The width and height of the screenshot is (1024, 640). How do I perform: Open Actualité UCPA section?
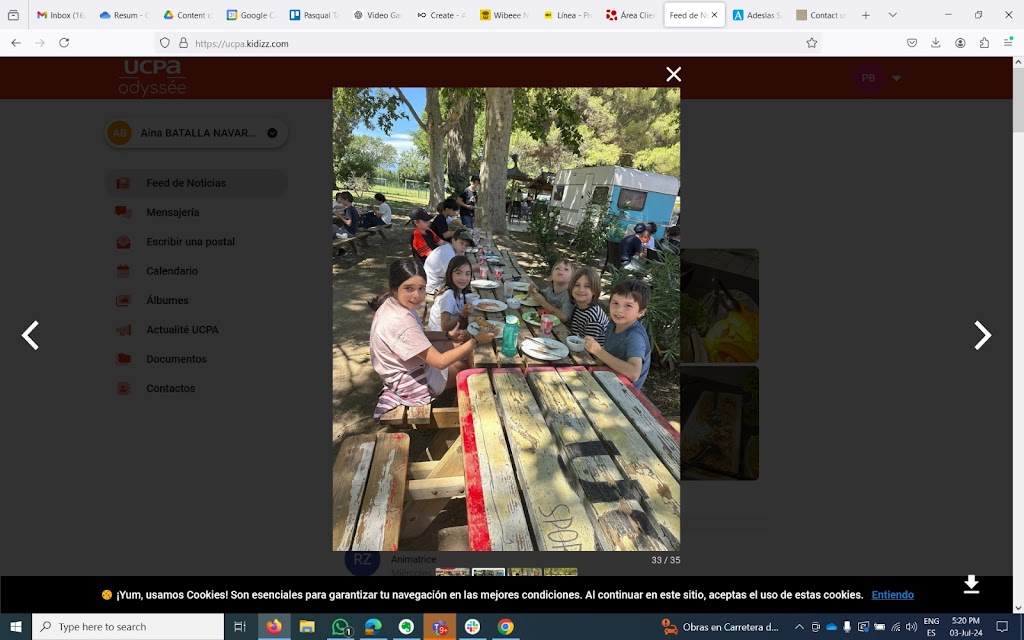tap(182, 330)
